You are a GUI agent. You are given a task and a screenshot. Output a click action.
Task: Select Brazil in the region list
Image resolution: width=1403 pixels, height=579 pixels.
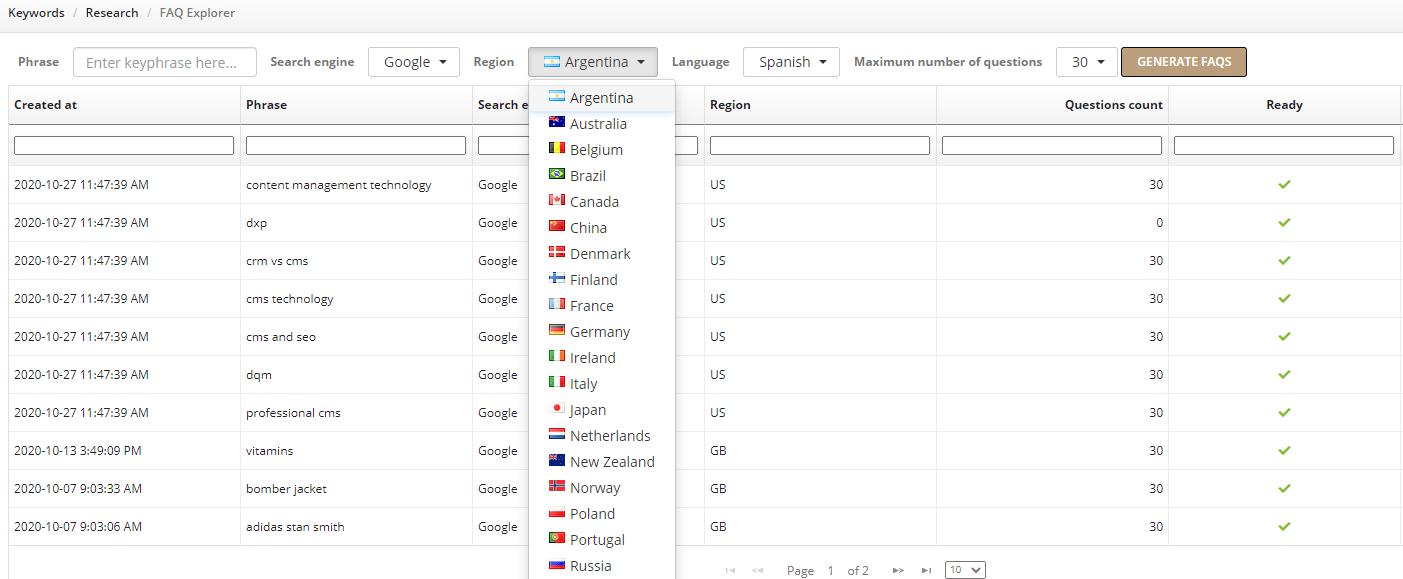602,176
